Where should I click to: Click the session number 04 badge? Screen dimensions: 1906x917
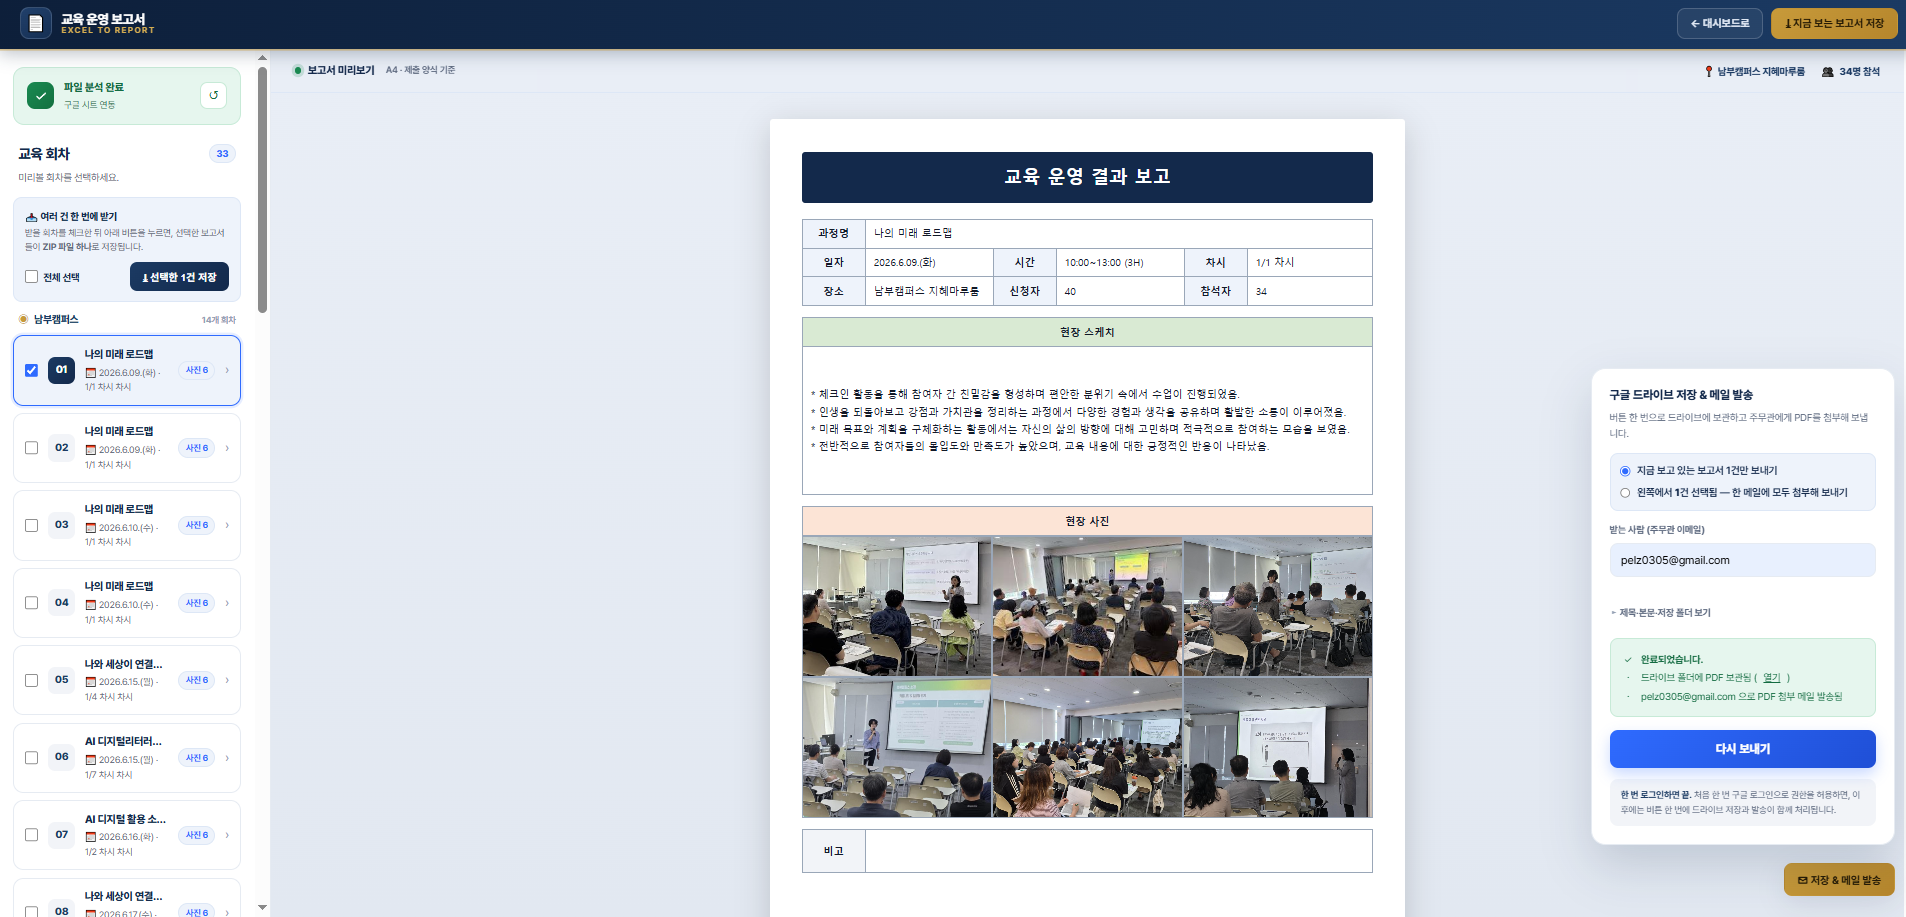pyautogui.click(x=62, y=603)
